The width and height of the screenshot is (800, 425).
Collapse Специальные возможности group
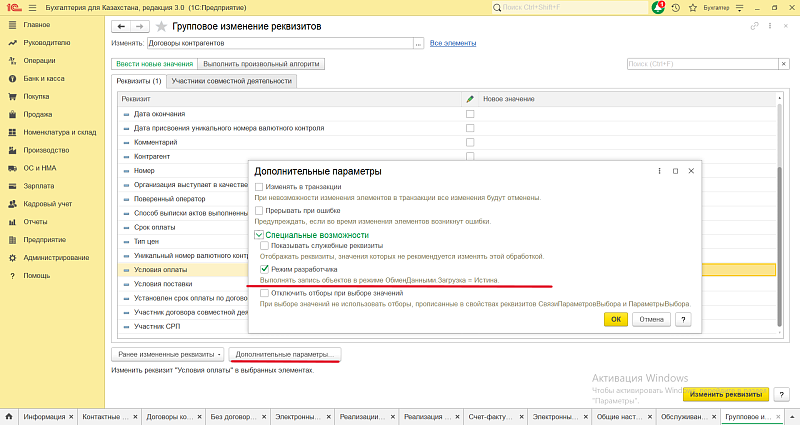click(259, 235)
